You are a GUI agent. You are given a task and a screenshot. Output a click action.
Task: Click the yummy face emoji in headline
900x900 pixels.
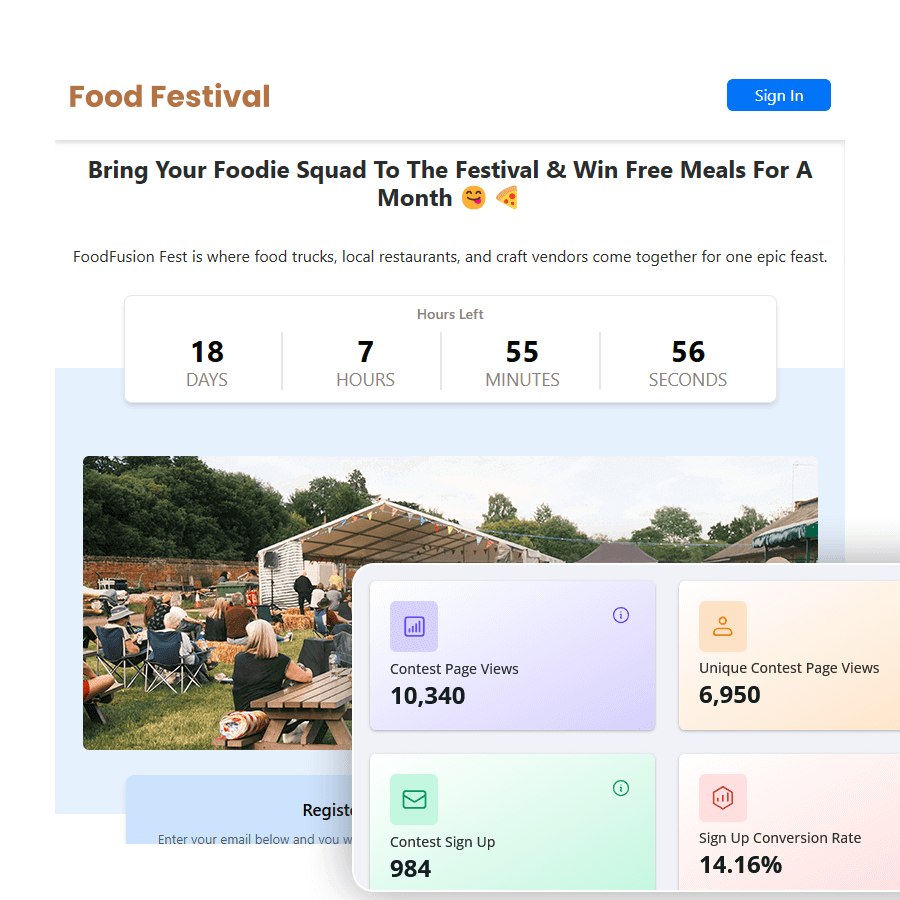point(473,198)
